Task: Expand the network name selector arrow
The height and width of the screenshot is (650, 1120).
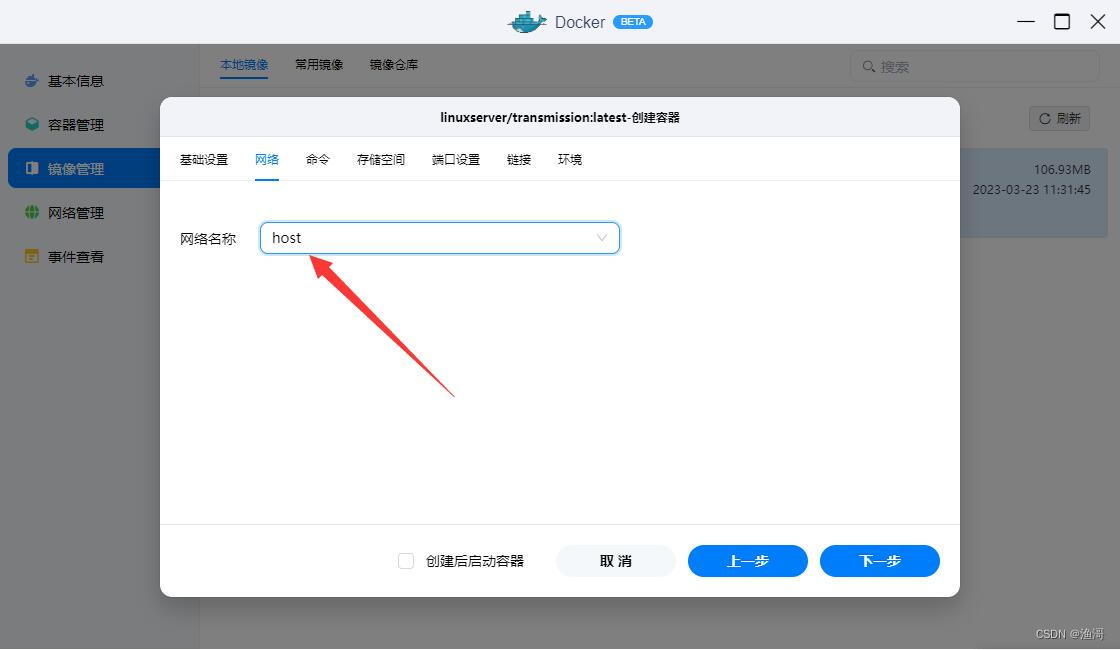Action: (x=602, y=238)
